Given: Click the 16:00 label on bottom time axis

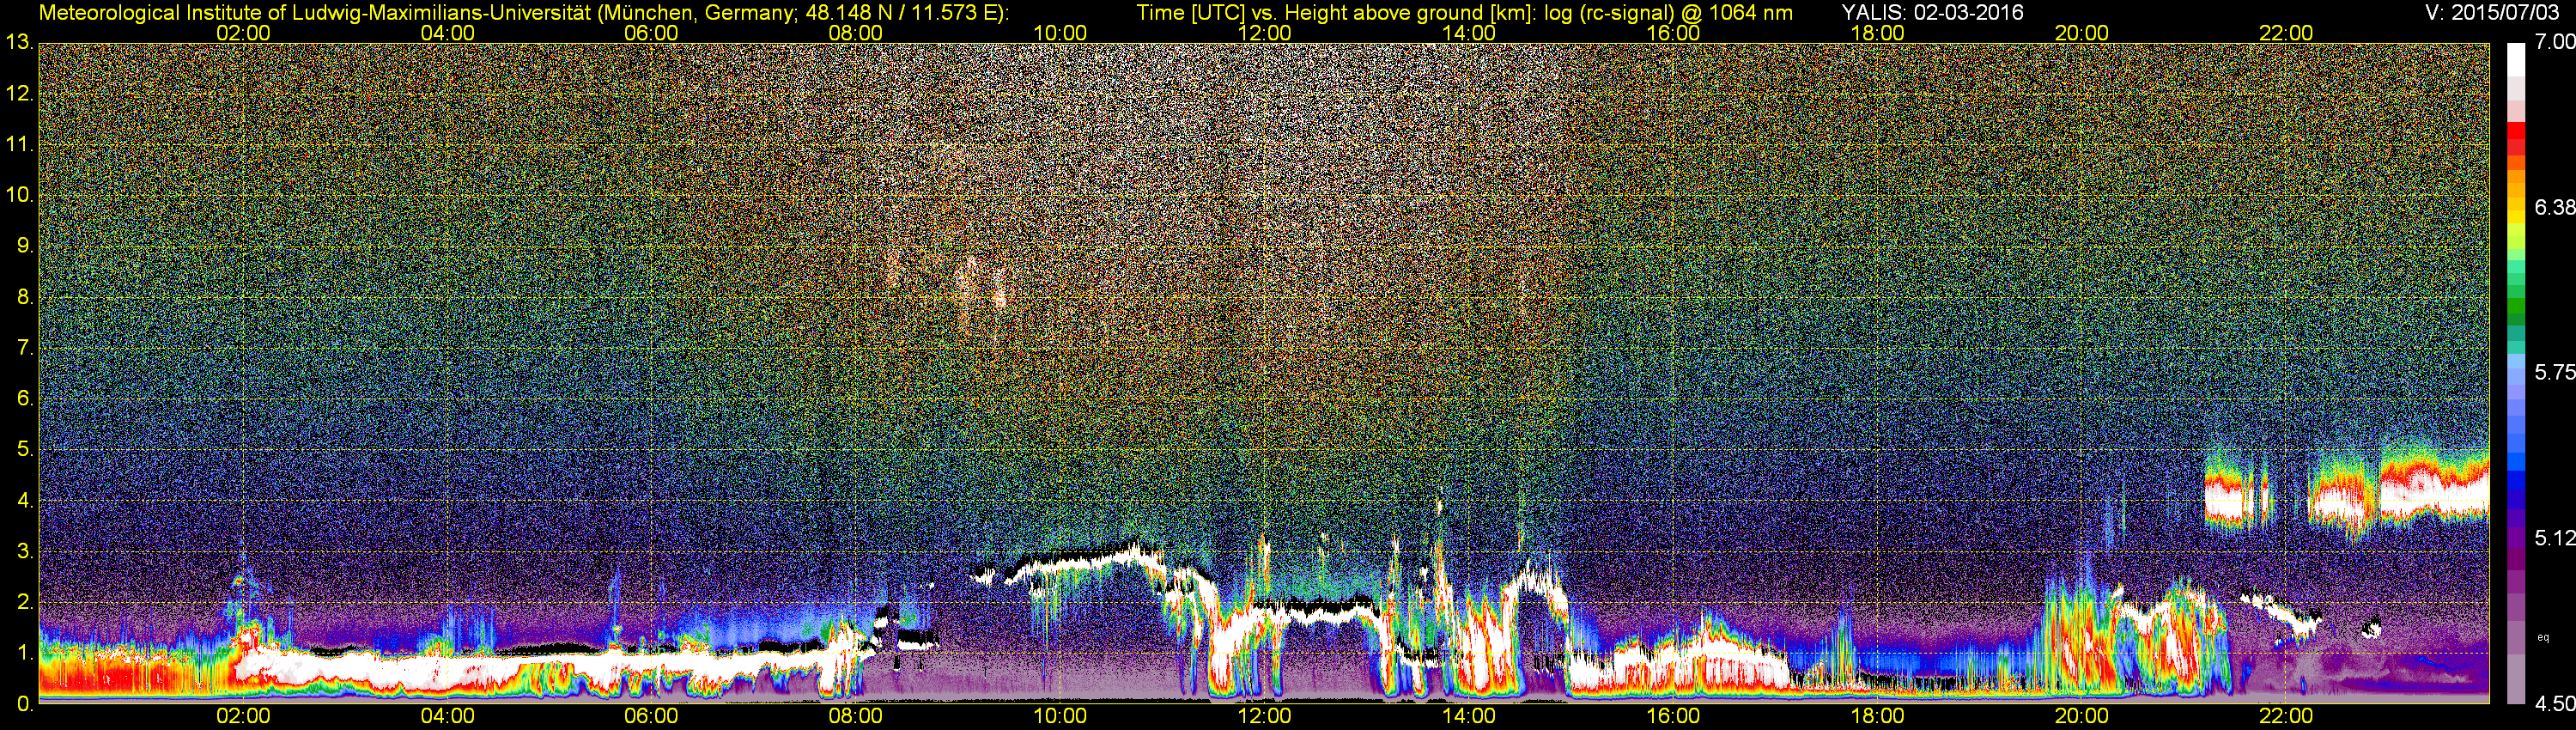Looking at the screenshot, I should pos(1673,717).
